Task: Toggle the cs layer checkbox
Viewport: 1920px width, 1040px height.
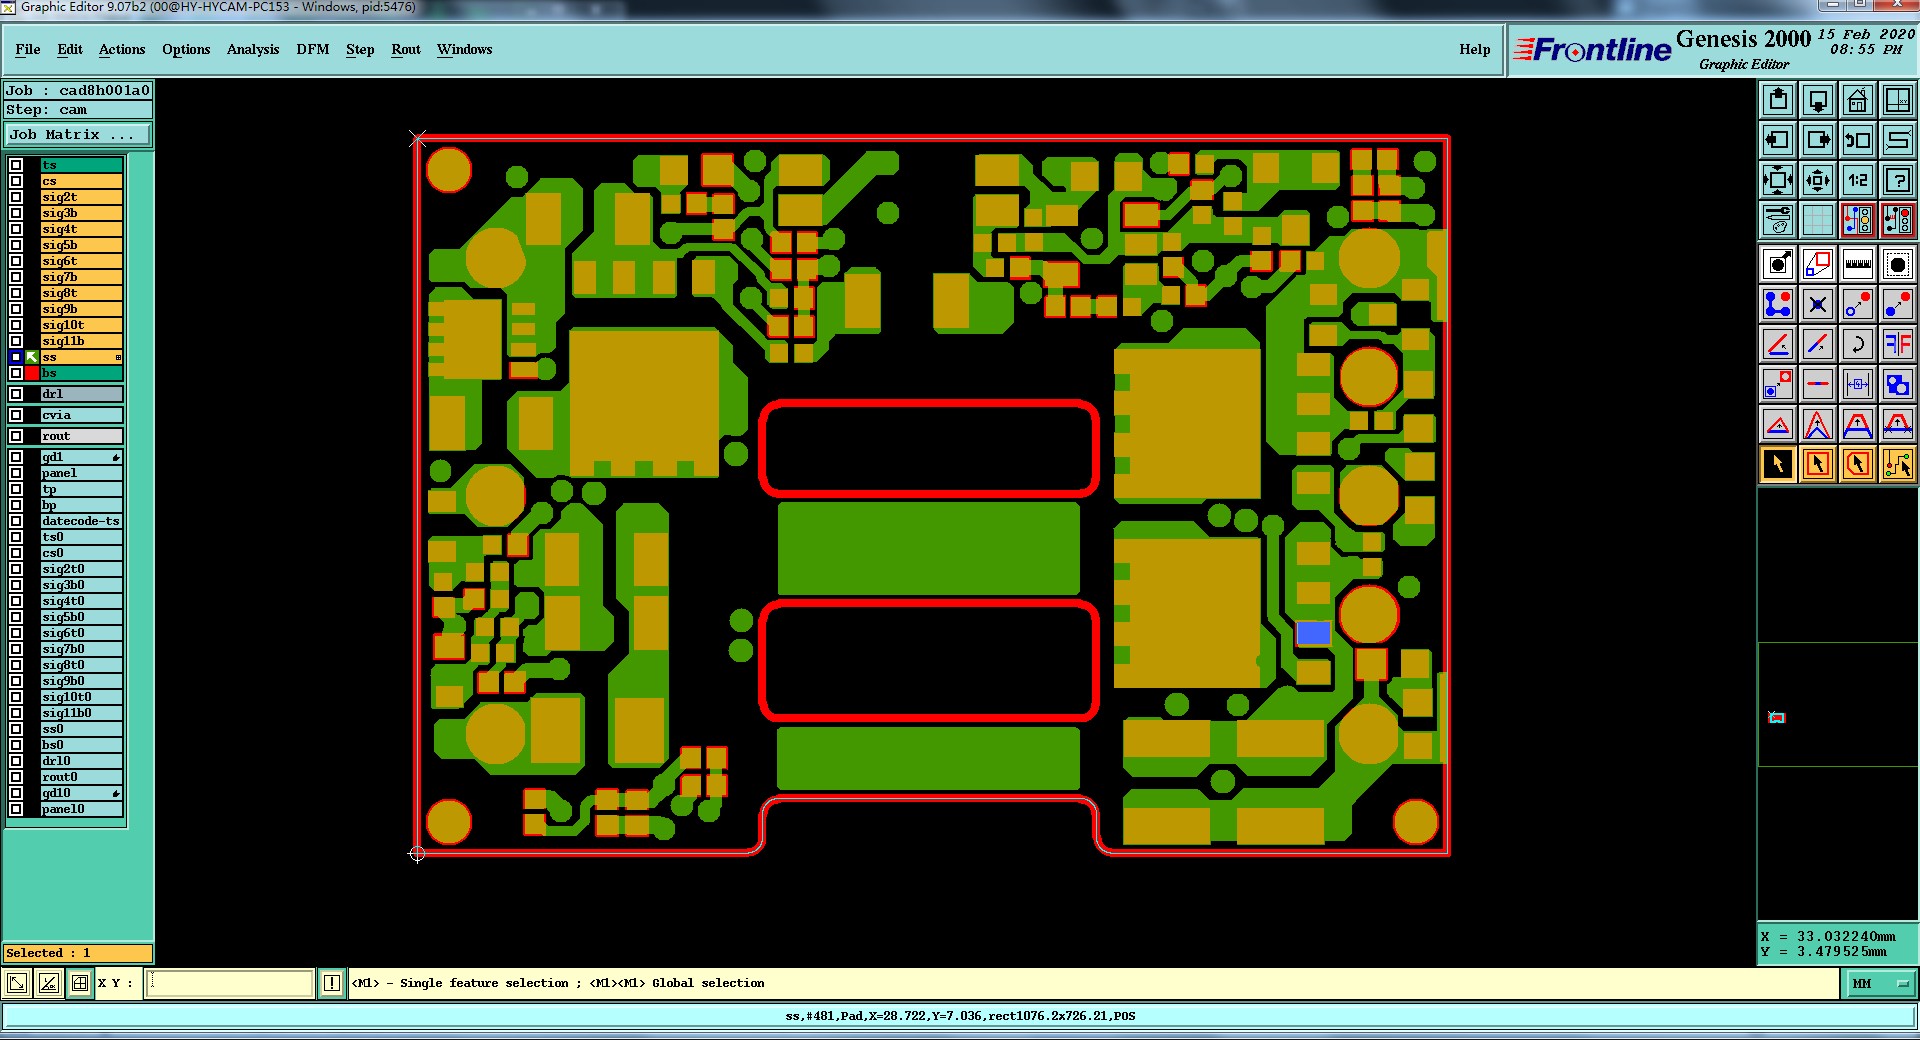Action: [16, 181]
